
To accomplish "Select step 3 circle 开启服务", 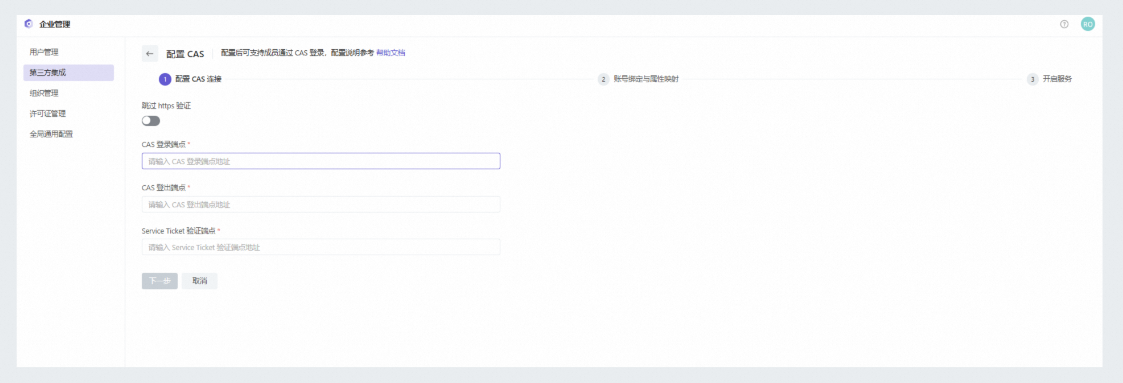I will point(1032,79).
